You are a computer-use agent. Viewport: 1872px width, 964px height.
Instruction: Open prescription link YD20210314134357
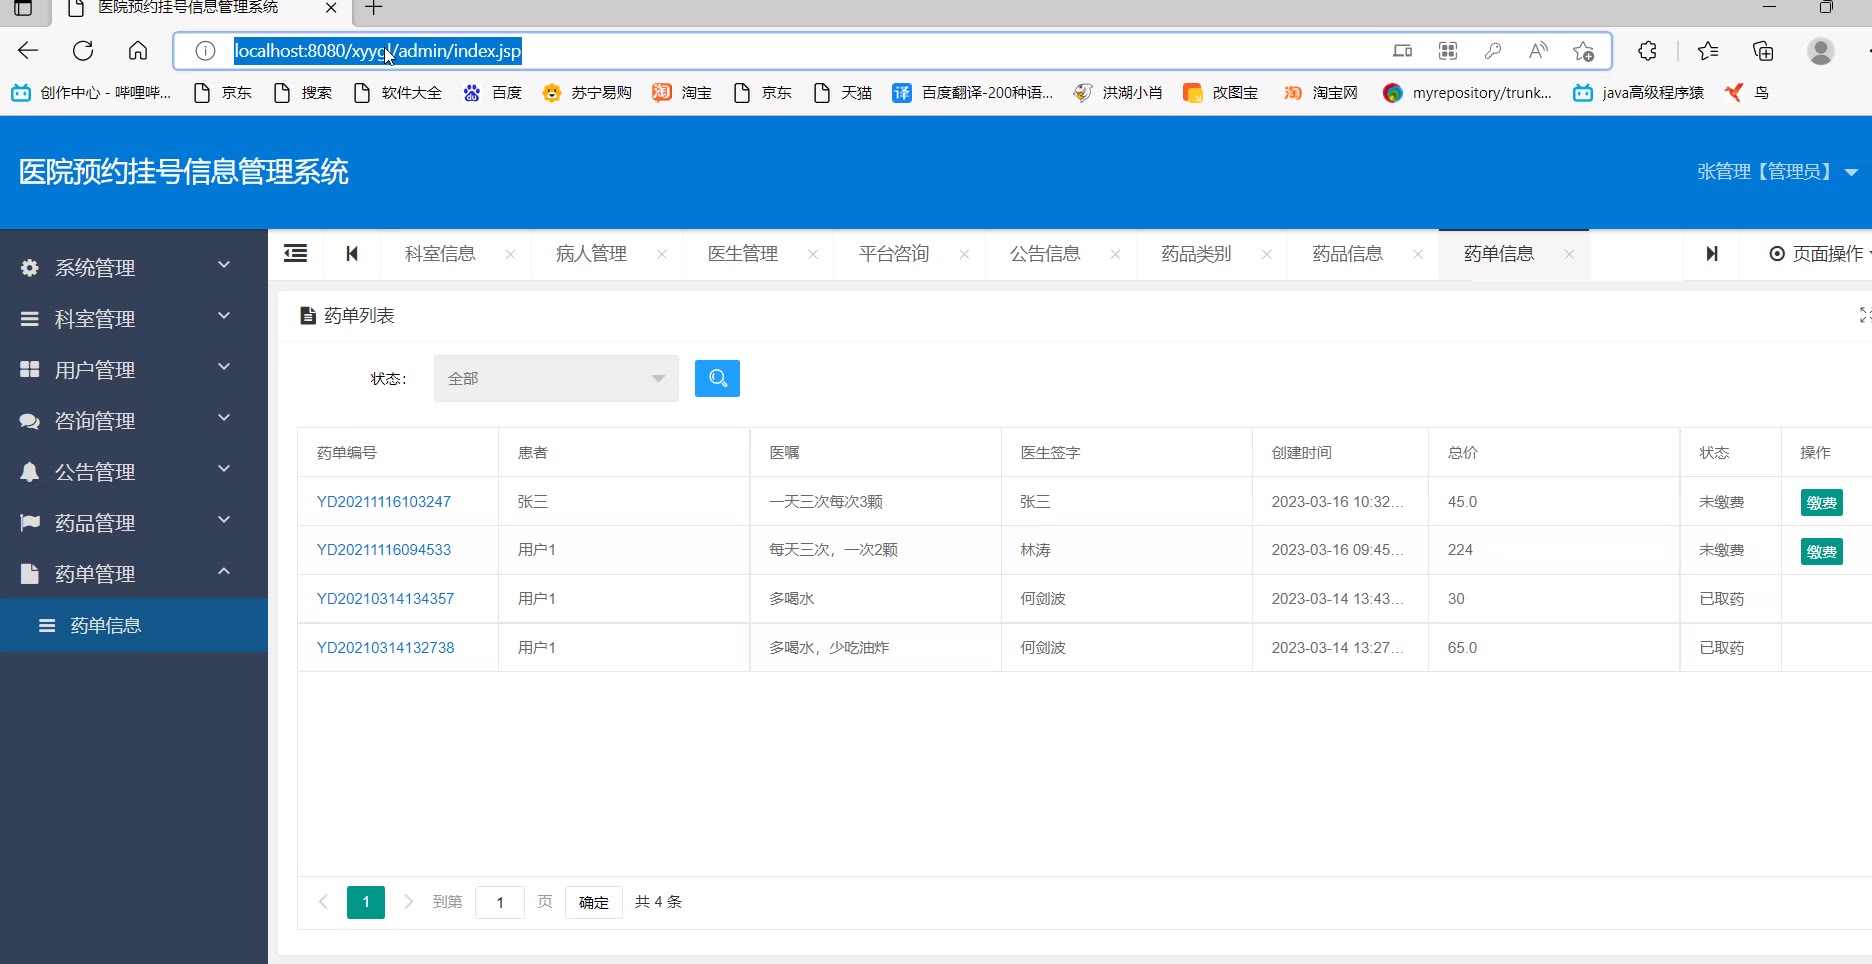coord(385,599)
